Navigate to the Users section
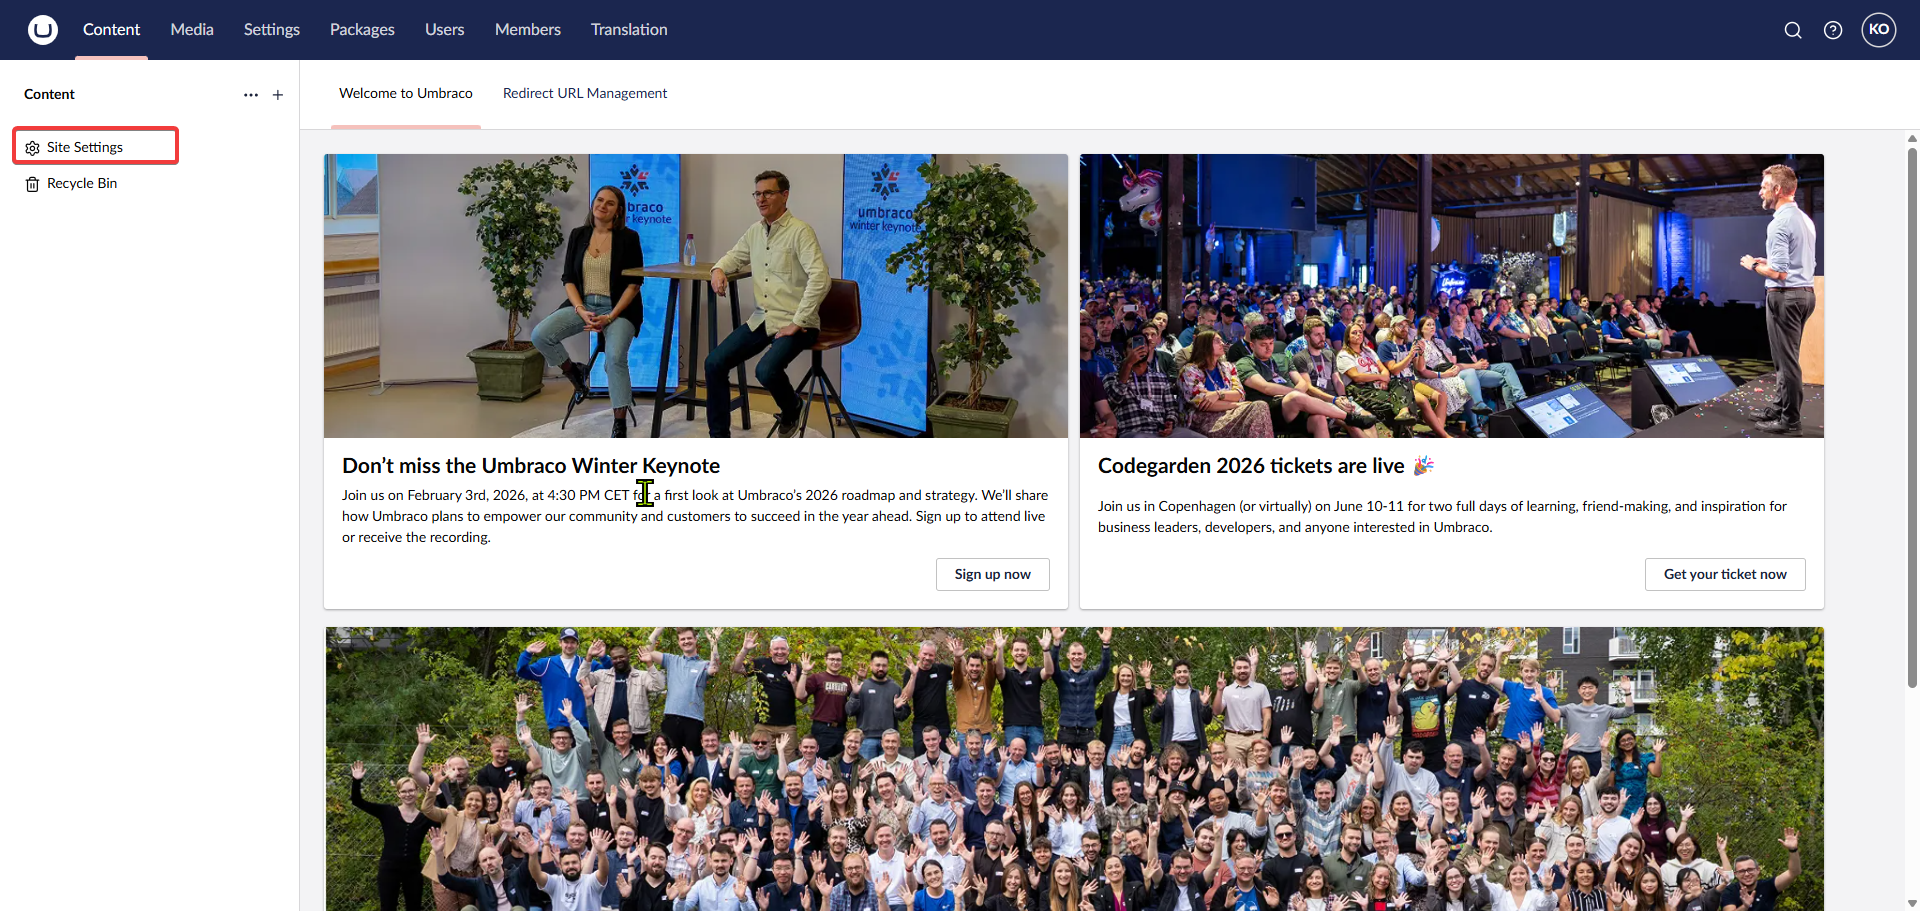Image resolution: width=1920 pixels, height=911 pixels. [444, 30]
